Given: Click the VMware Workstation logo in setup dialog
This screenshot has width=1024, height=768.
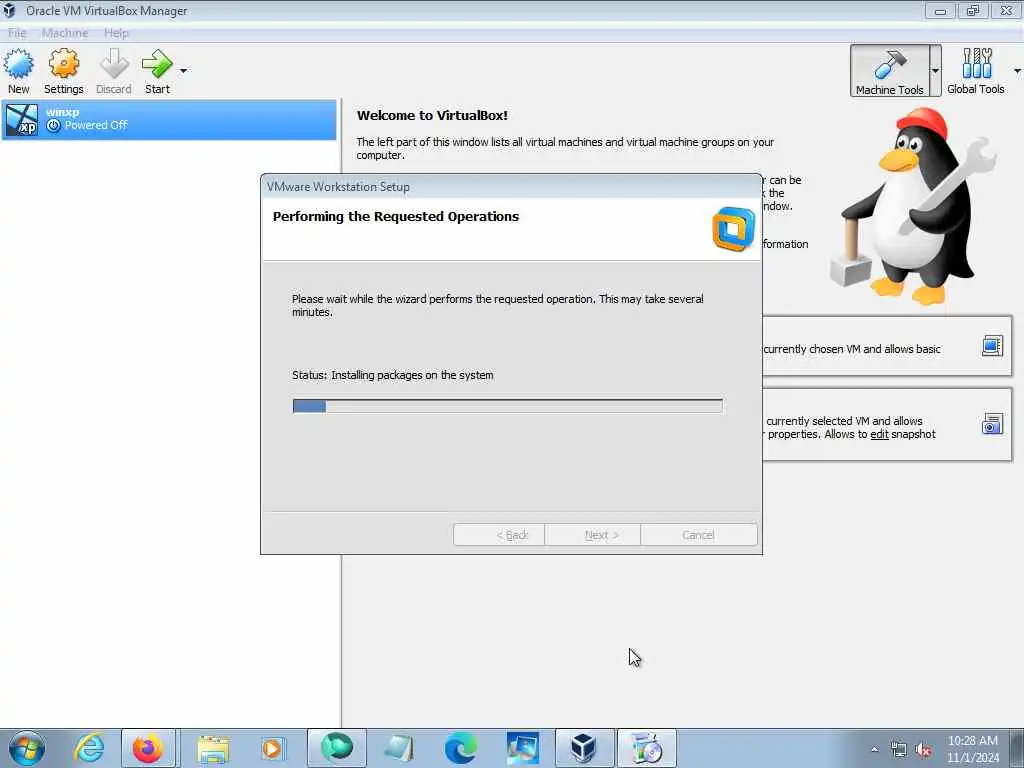Looking at the screenshot, I should 733,229.
